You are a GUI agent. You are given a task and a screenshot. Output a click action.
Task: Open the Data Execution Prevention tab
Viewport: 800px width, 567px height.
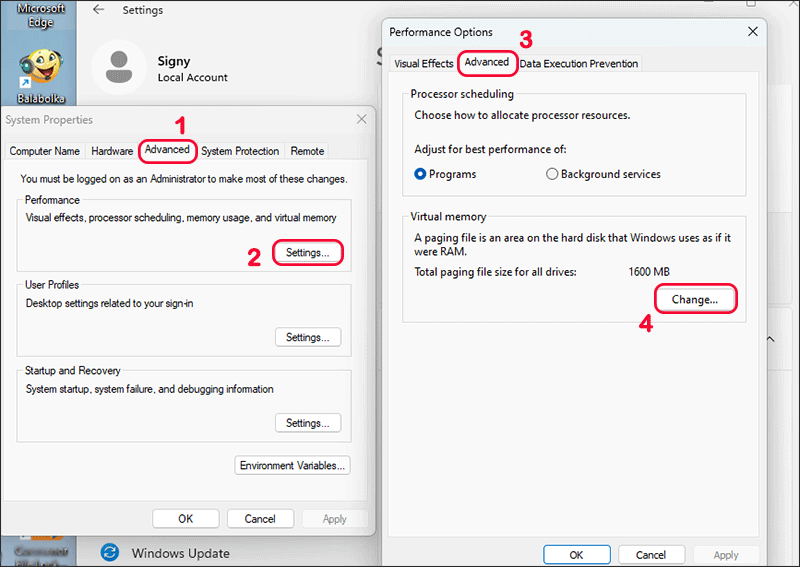coord(578,63)
